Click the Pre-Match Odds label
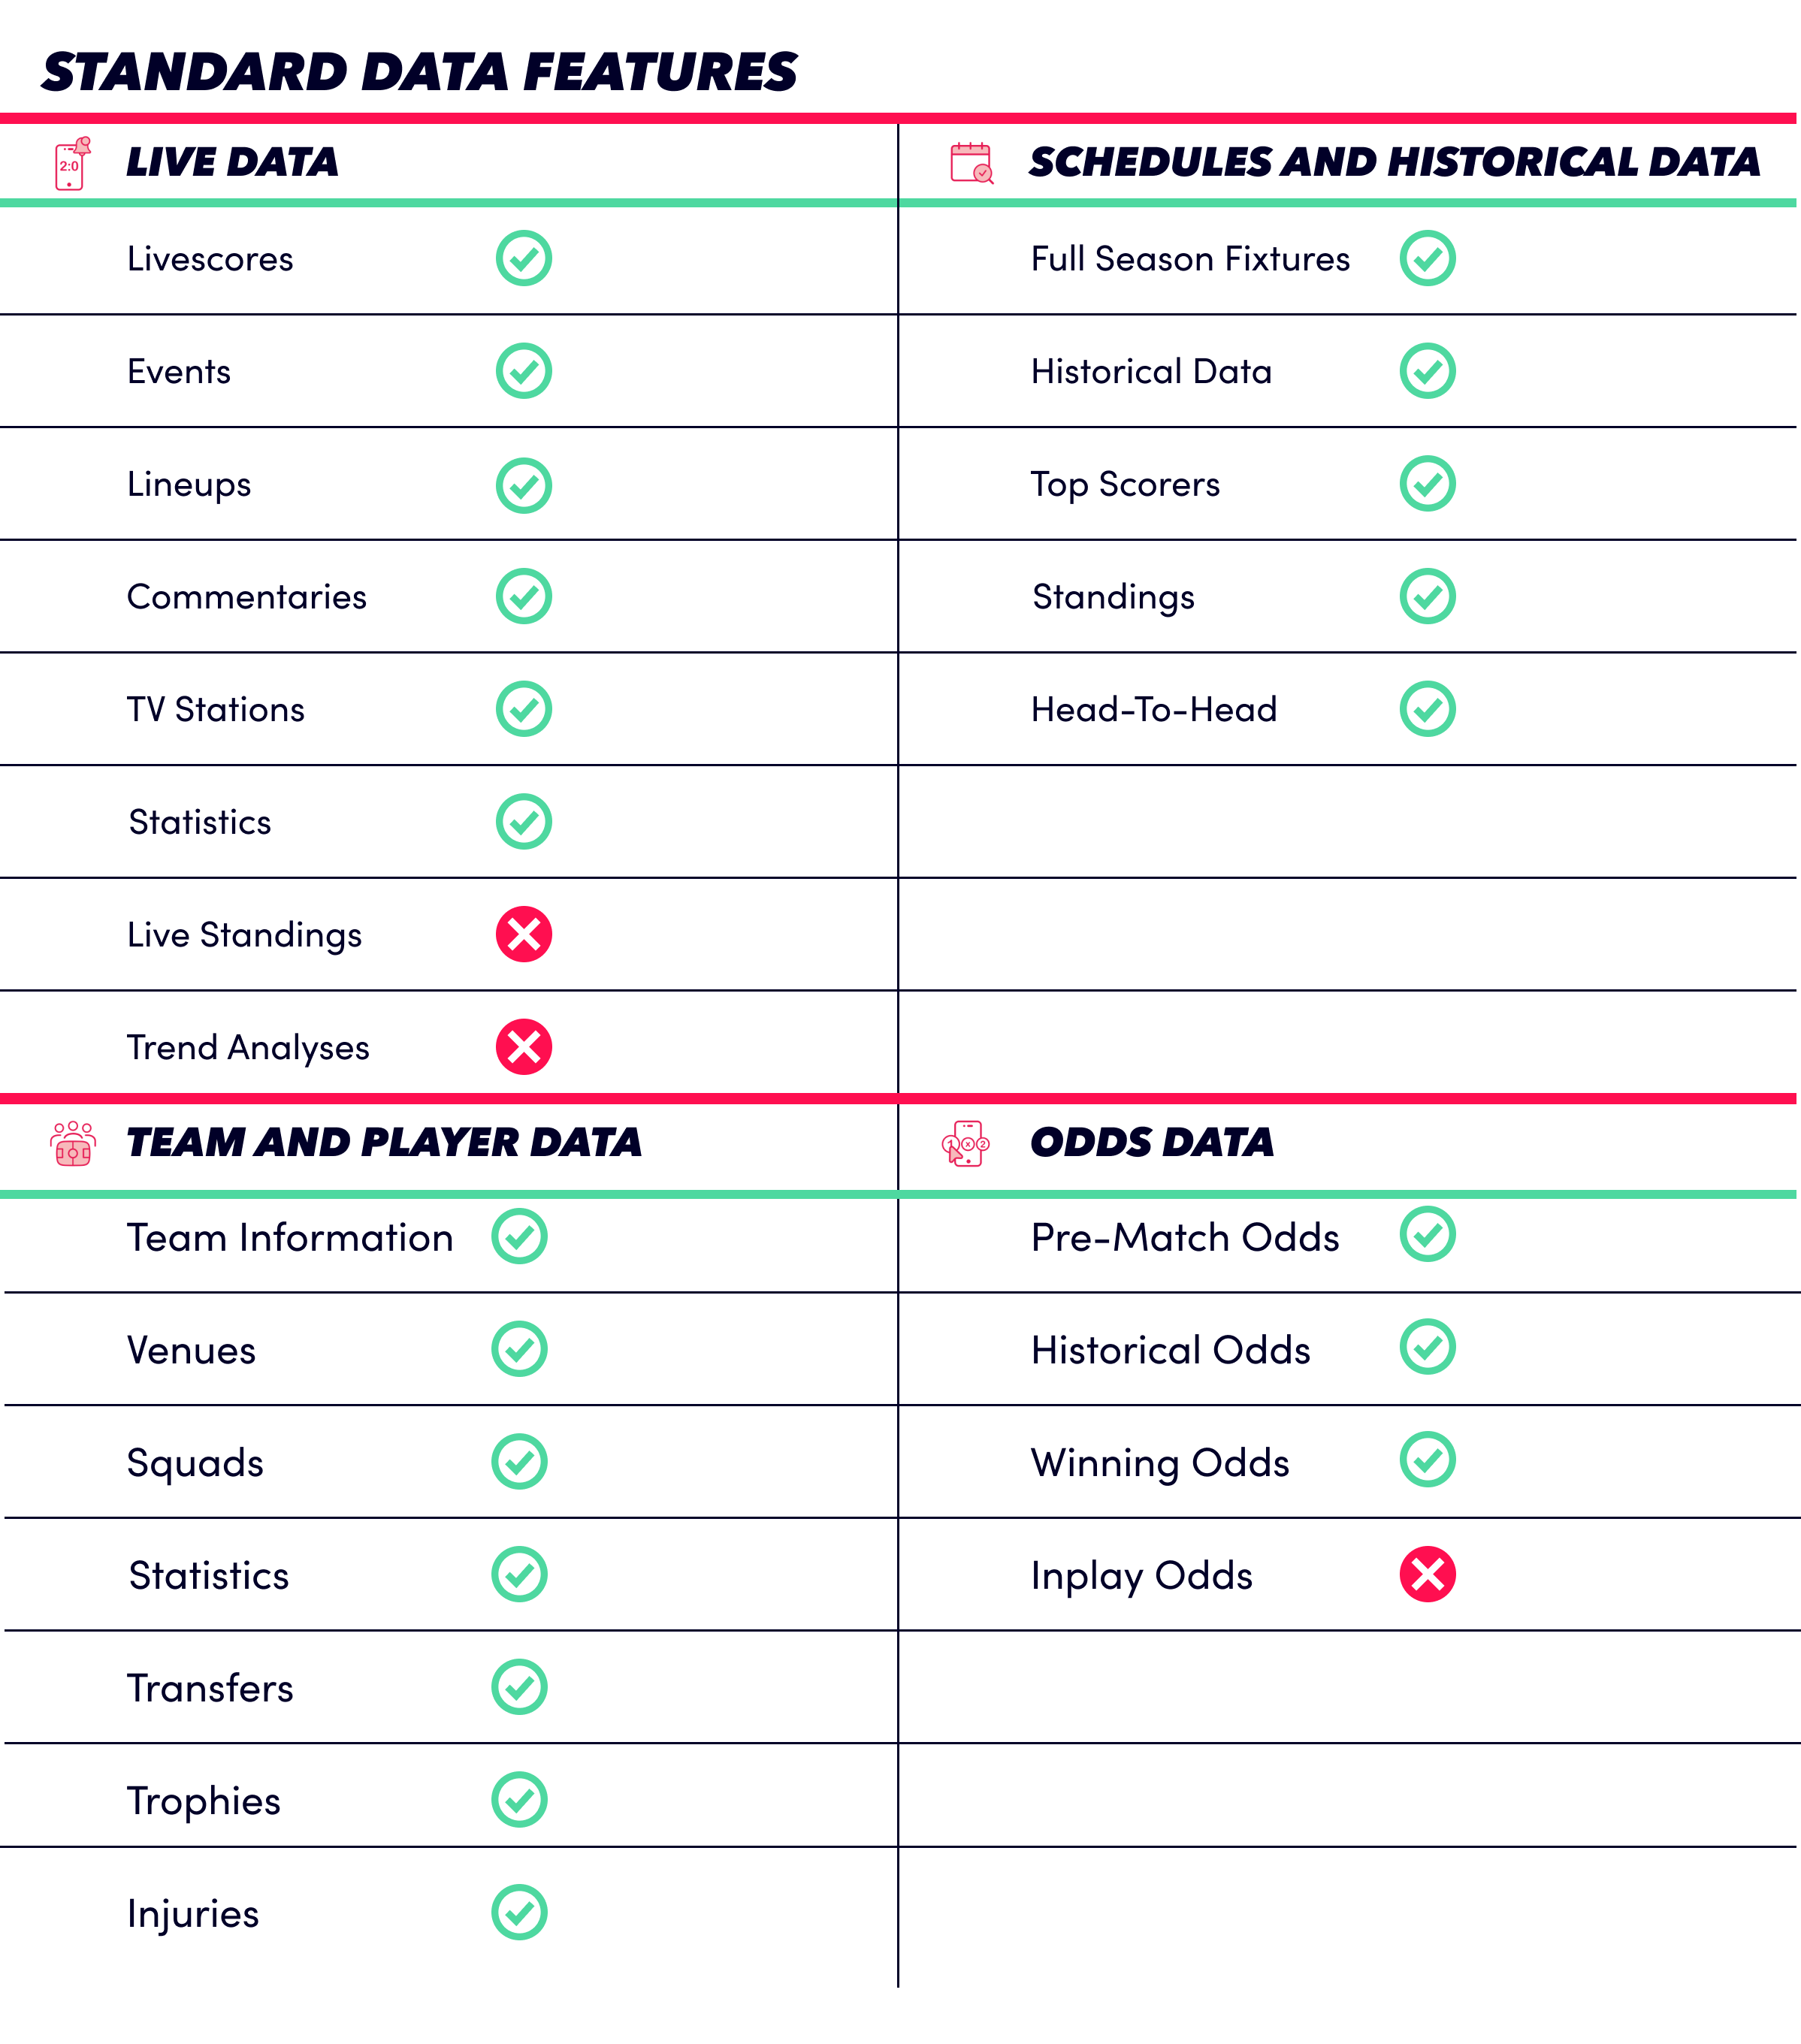The image size is (1801, 2044). (x=1185, y=1237)
